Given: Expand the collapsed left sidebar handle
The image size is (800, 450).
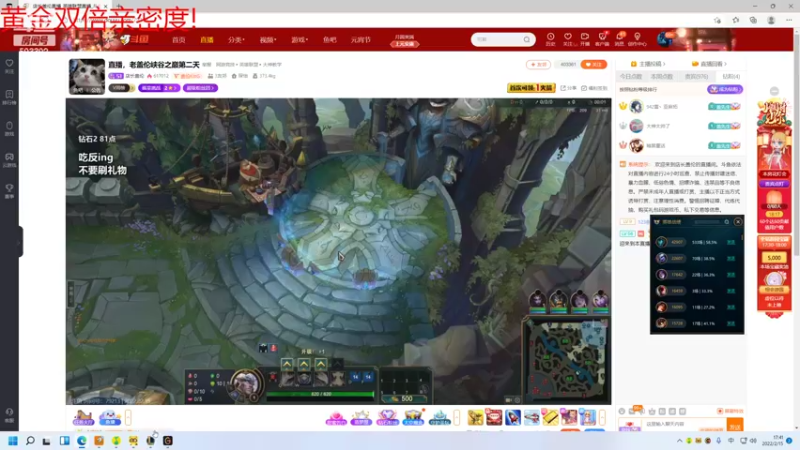Looking at the screenshot, I should [20, 242].
